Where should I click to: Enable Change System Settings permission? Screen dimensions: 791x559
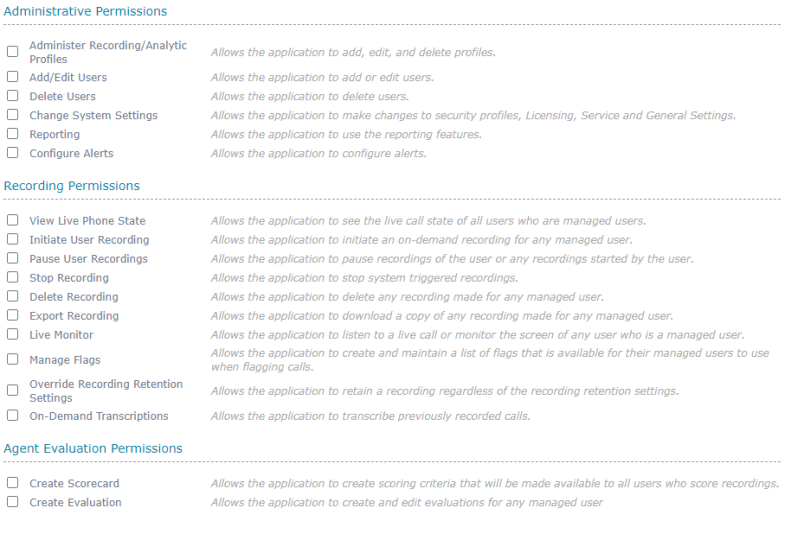12,115
